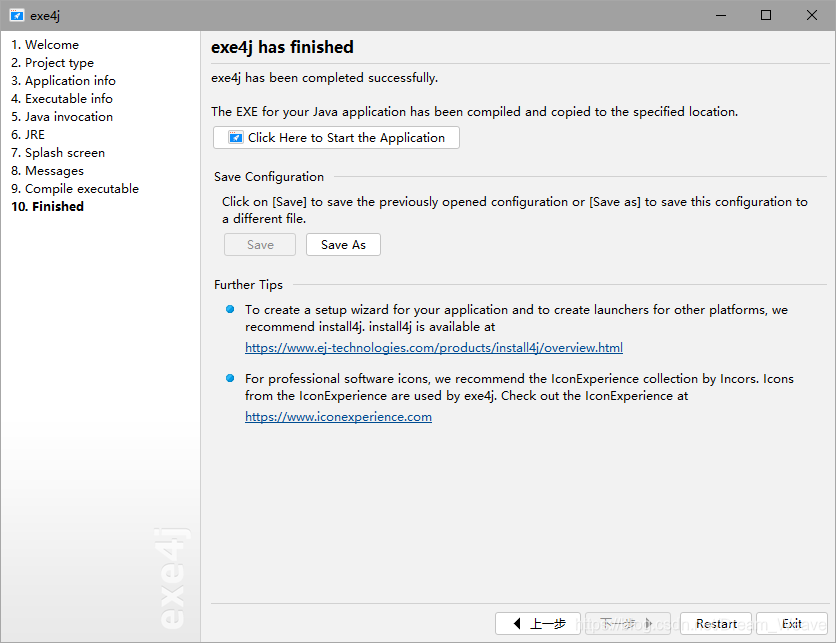Select the Application info step
Viewport: 836px width, 643px height.
pyautogui.click(x=63, y=81)
